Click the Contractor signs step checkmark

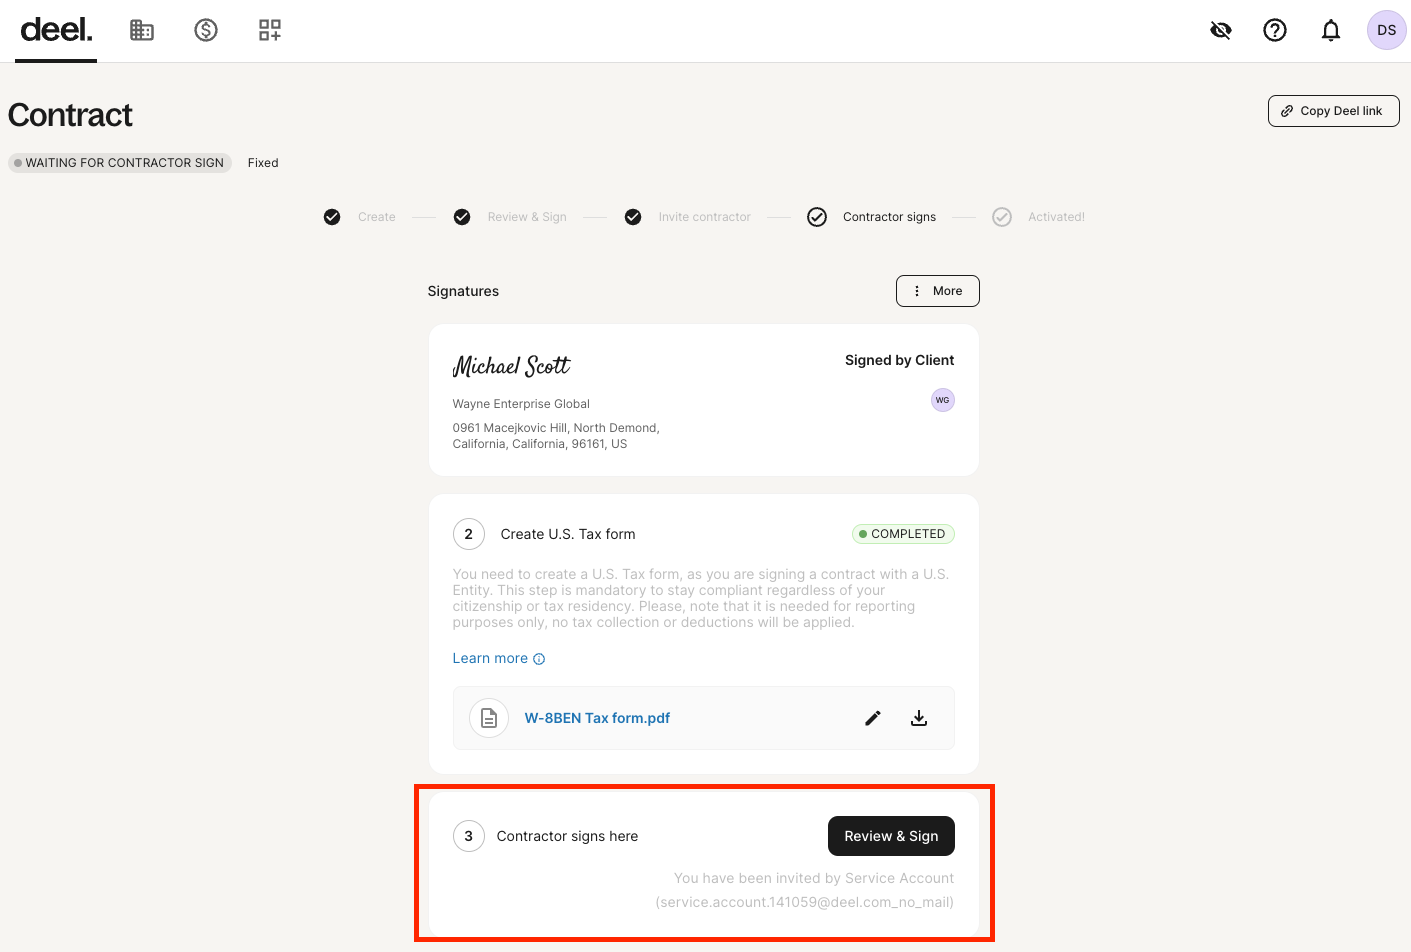[x=817, y=217]
